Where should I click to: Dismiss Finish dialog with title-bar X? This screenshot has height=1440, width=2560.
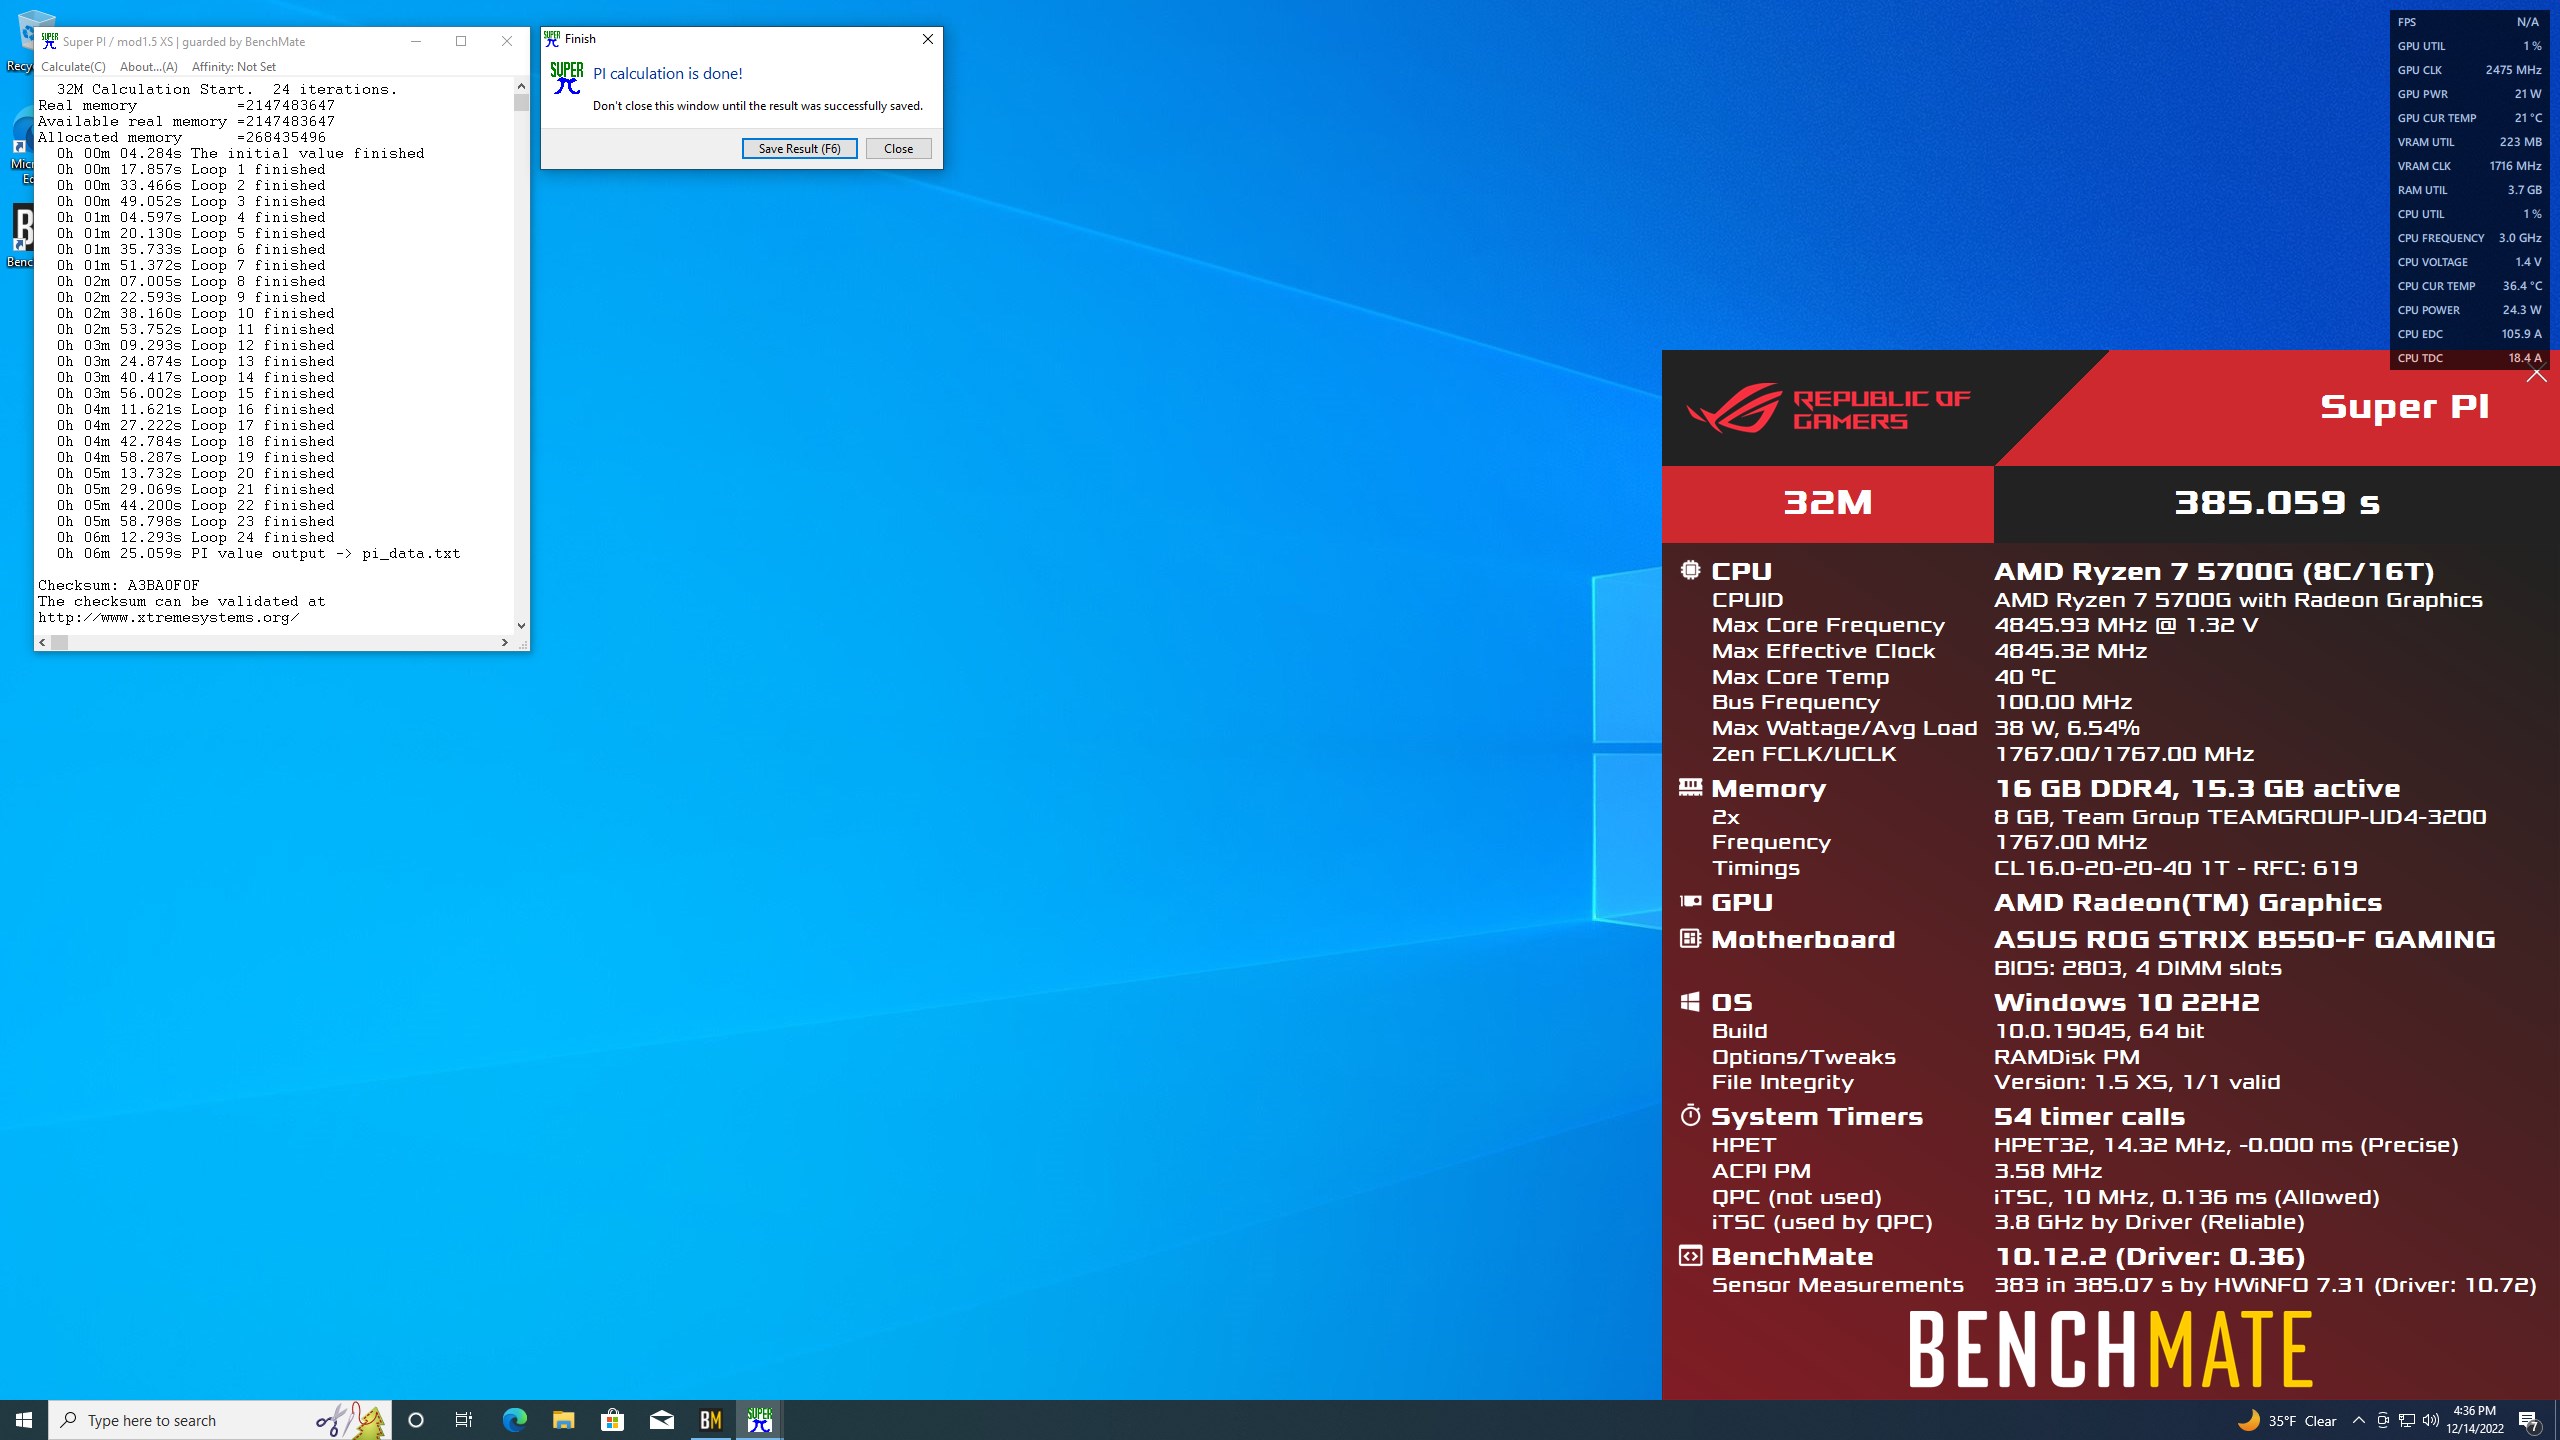pyautogui.click(x=927, y=39)
